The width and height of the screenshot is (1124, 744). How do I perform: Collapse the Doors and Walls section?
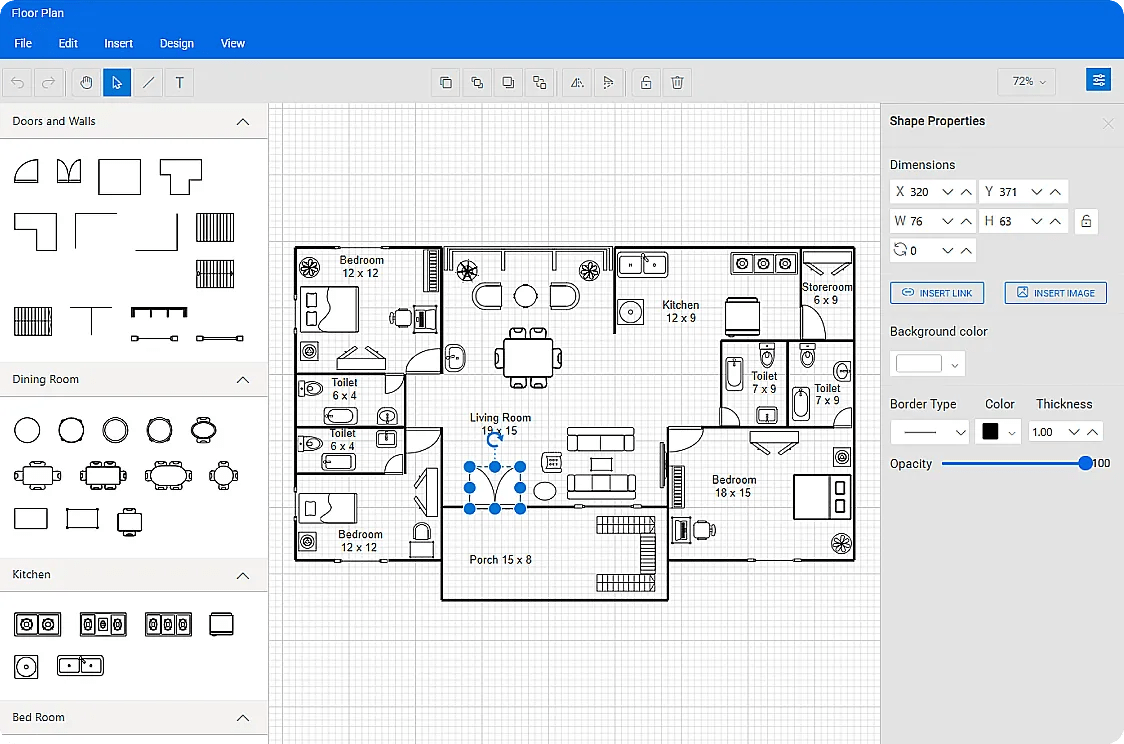[242, 121]
